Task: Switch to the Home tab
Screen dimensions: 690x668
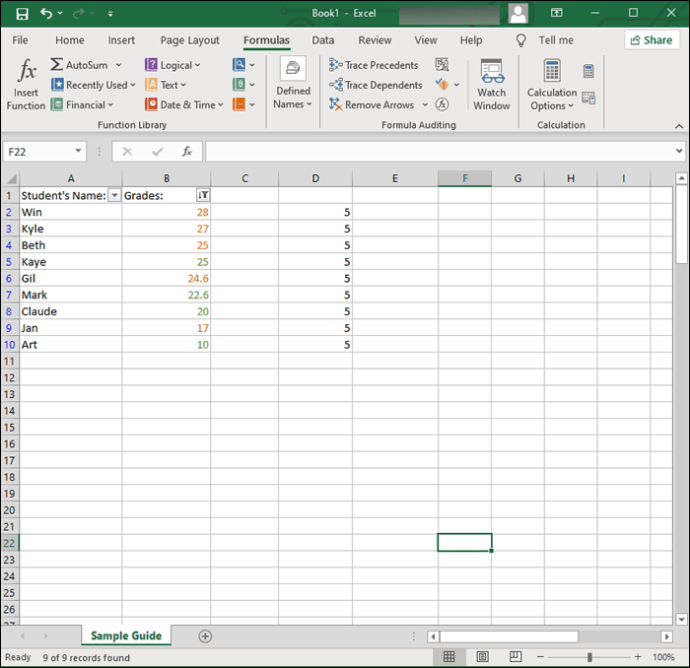Action: click(x=70, y=40)
